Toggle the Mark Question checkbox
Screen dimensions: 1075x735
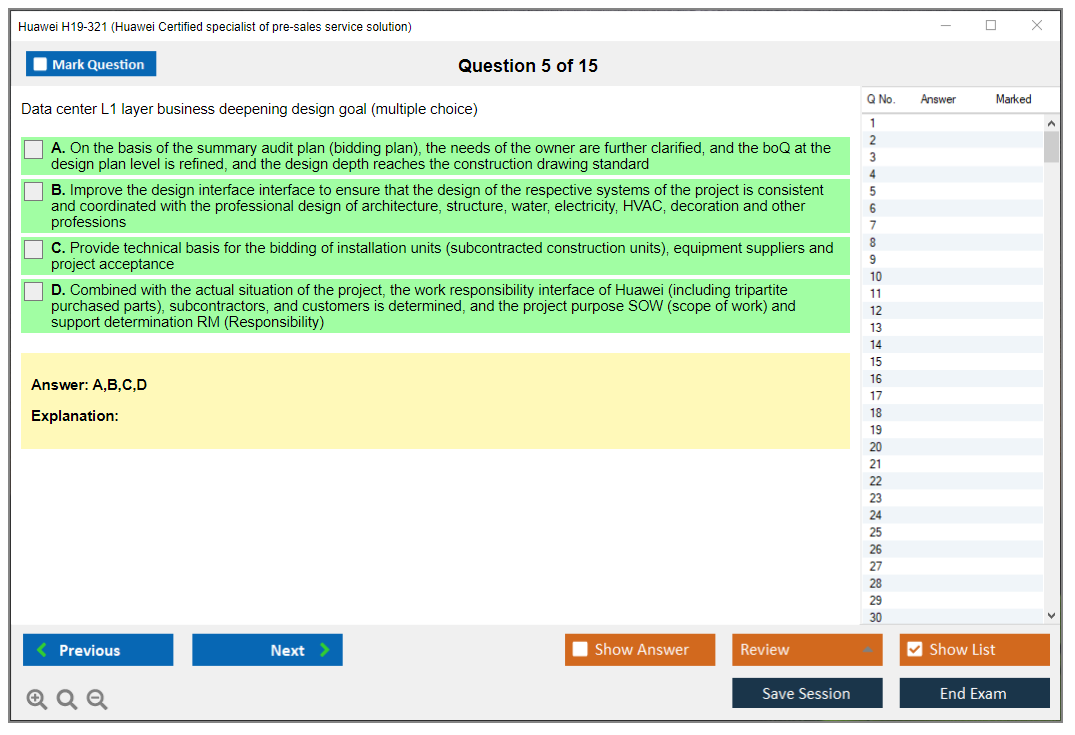[x=41, y=64]
